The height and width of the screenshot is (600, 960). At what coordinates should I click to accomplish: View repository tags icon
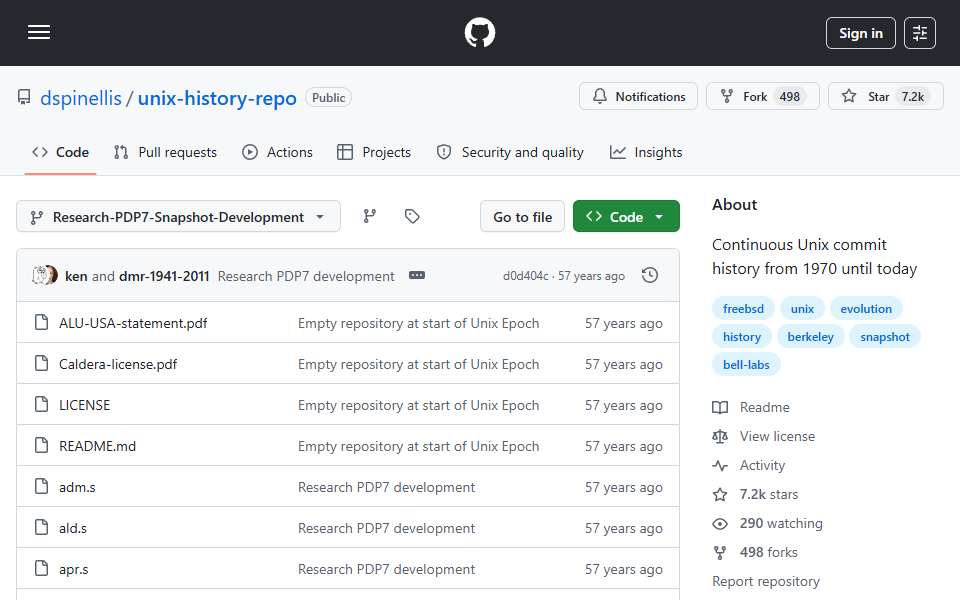pyautogui.click(x=412, y=216)
